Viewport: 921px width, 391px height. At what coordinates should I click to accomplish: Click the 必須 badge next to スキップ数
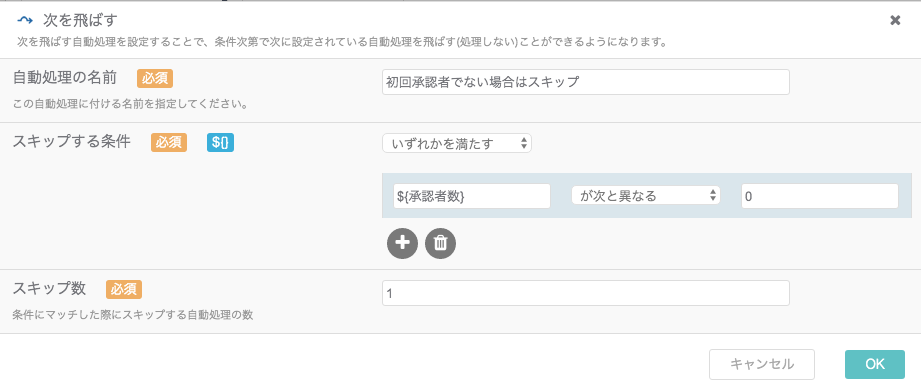pos(124,289)
